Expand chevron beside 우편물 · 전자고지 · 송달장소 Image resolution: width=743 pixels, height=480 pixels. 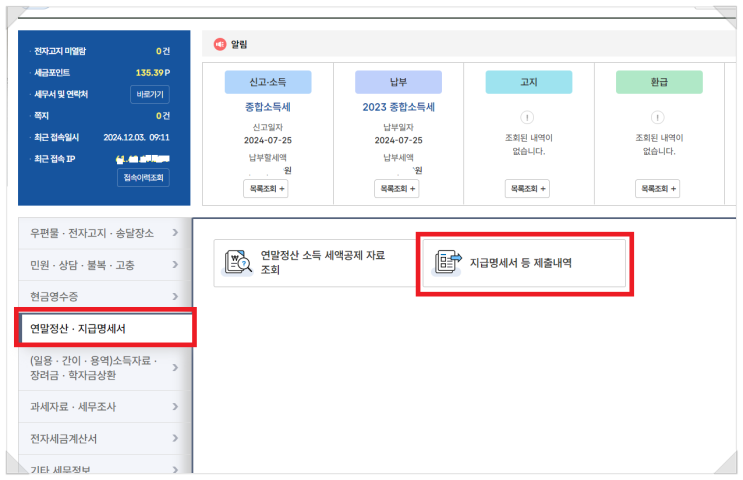175,232
